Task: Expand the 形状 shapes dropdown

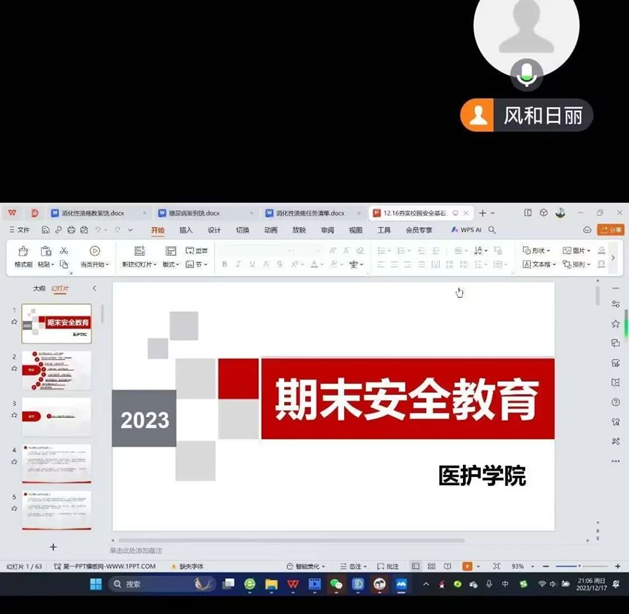Action: pyautogui.click(x=536, y=251)
